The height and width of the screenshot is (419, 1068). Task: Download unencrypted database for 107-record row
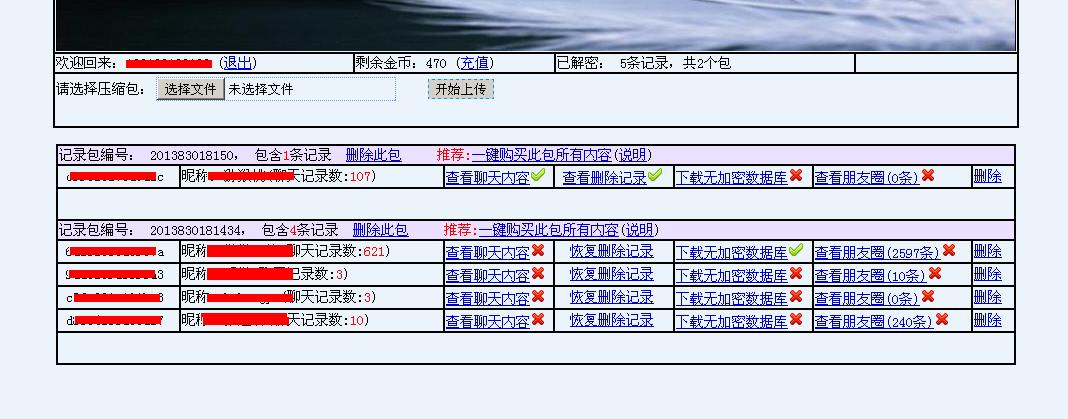point(732,177)
